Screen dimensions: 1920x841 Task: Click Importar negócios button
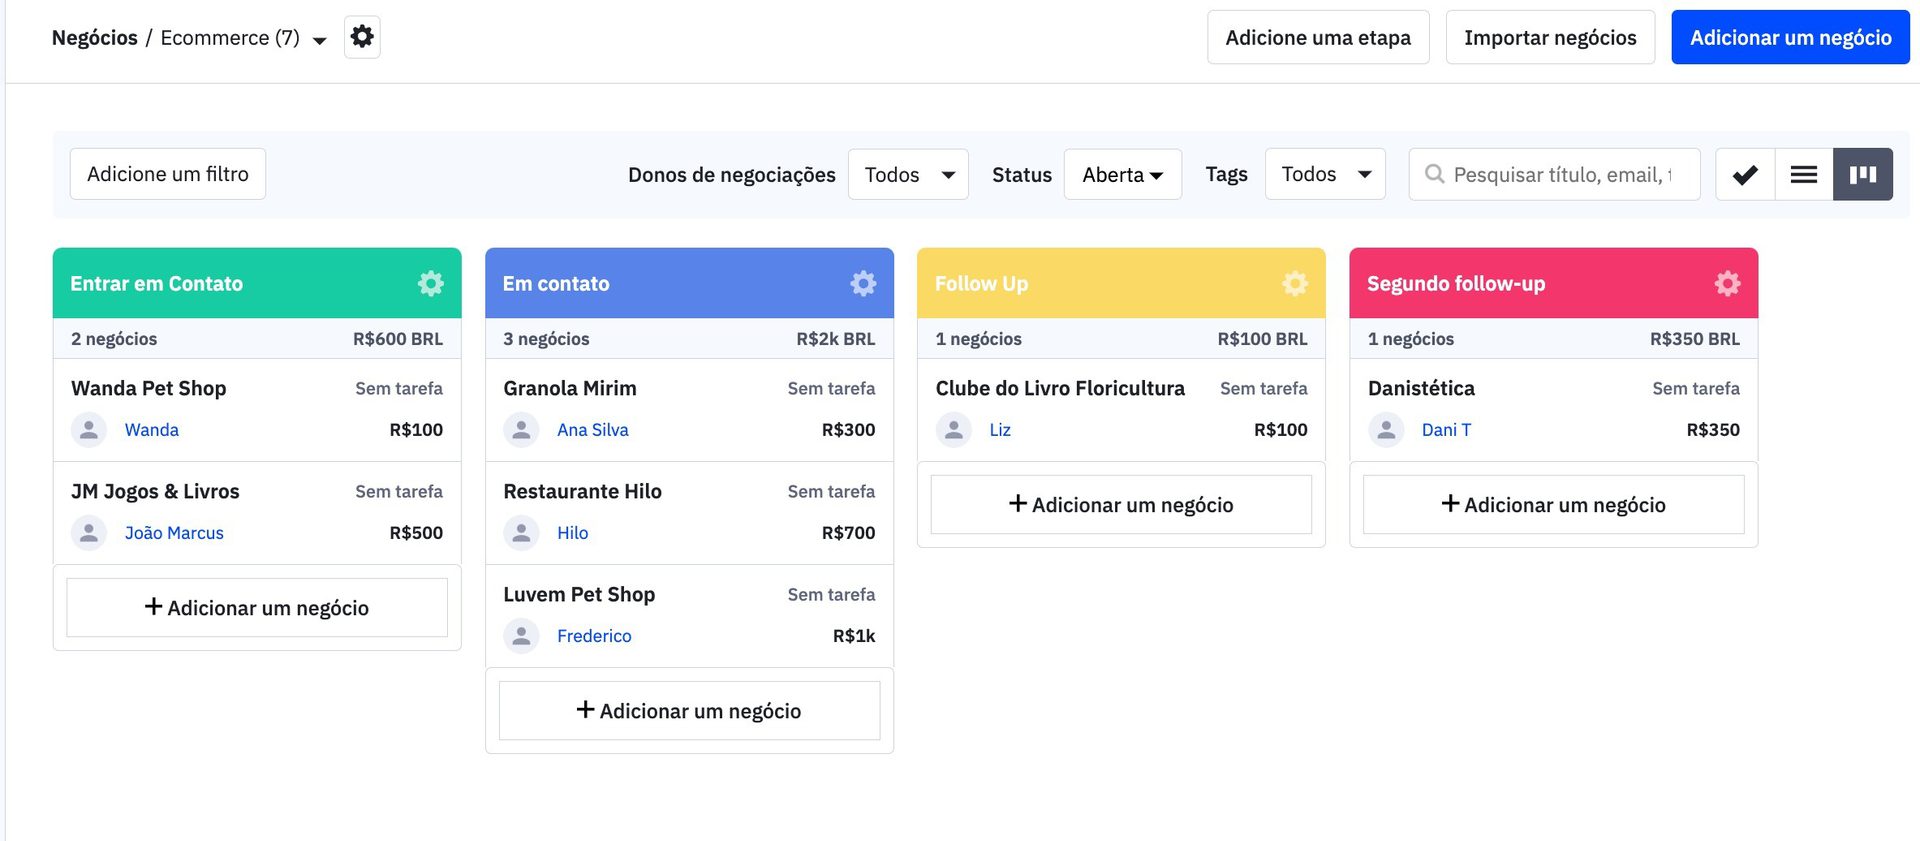(1550, 38)
